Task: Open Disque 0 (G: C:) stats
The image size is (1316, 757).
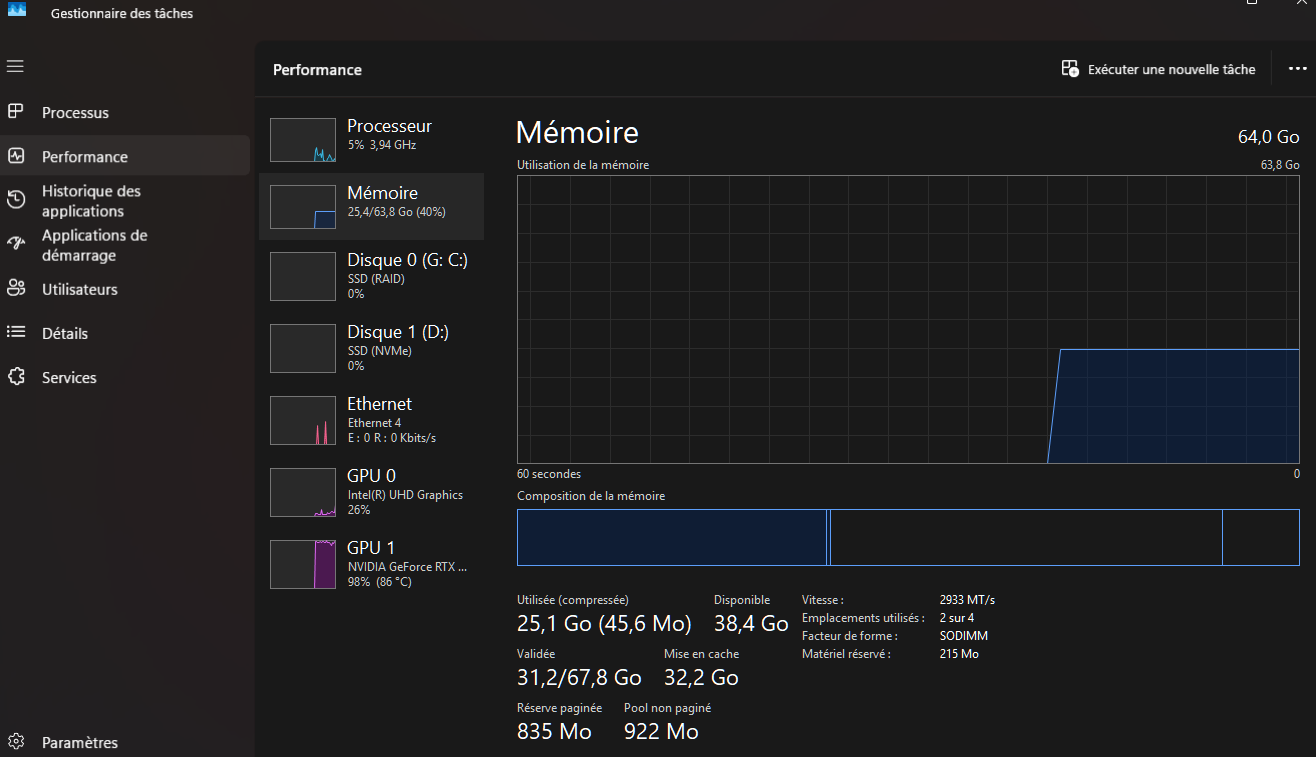Action: [371, 275]
